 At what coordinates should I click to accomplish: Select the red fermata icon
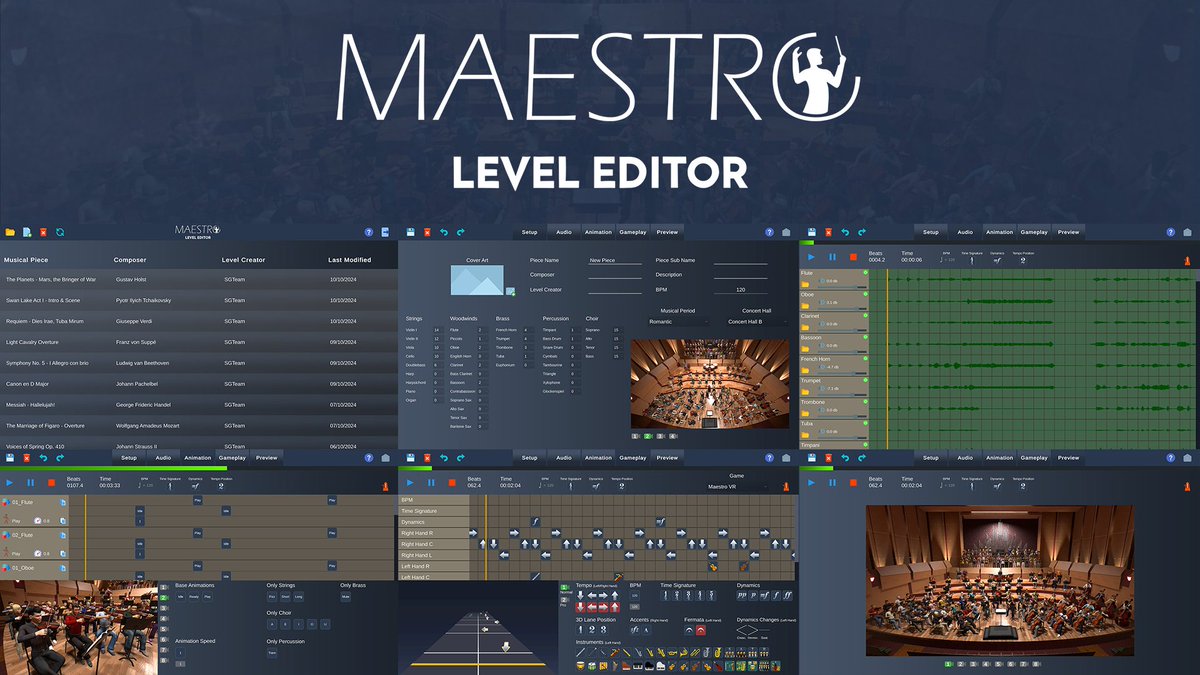701,630
